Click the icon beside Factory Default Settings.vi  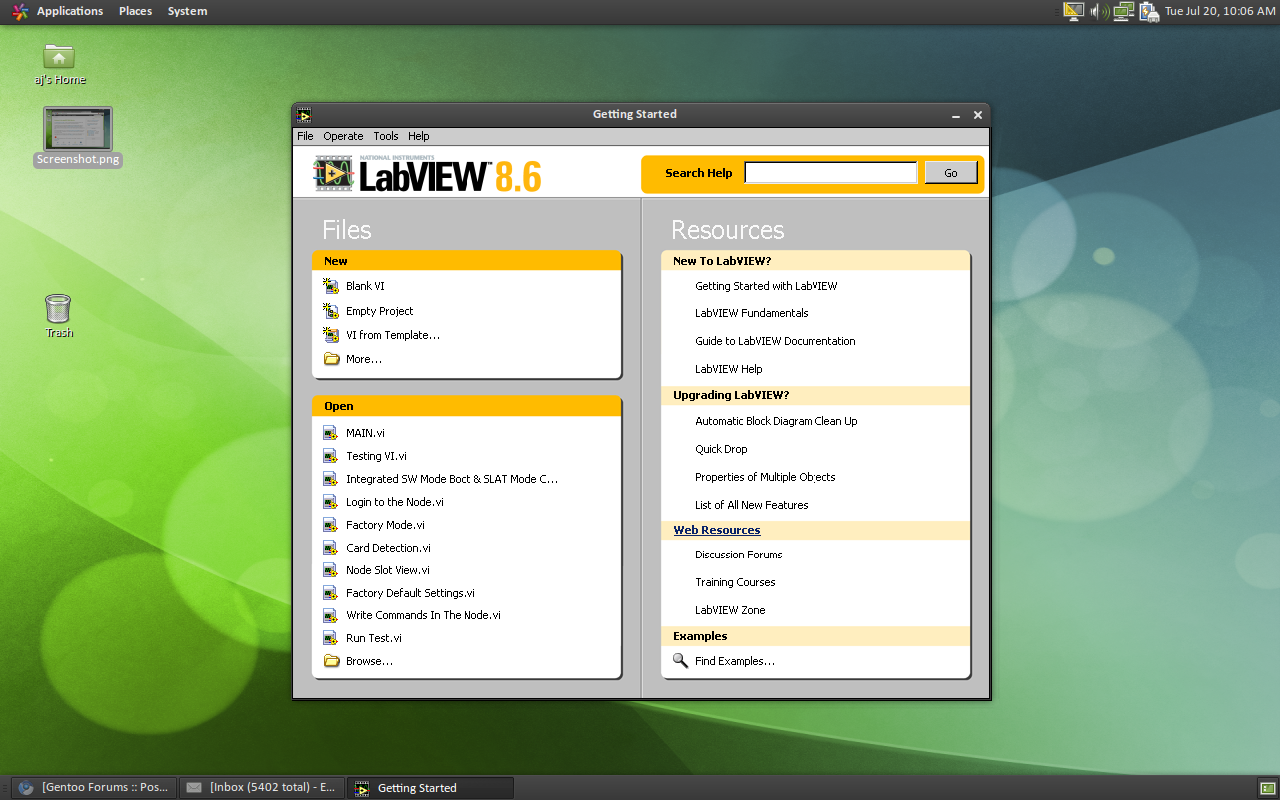click(x=331, y=593)
